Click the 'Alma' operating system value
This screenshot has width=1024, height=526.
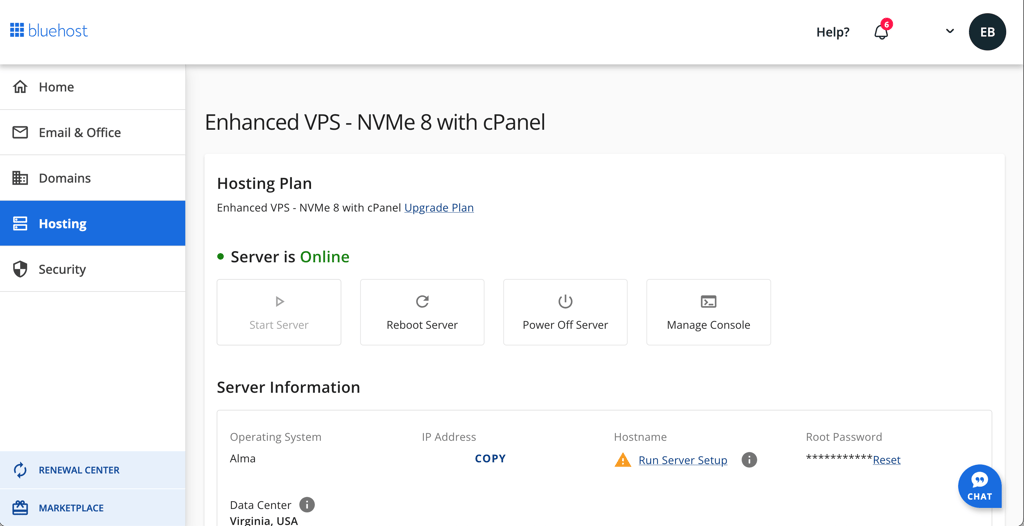242,459
